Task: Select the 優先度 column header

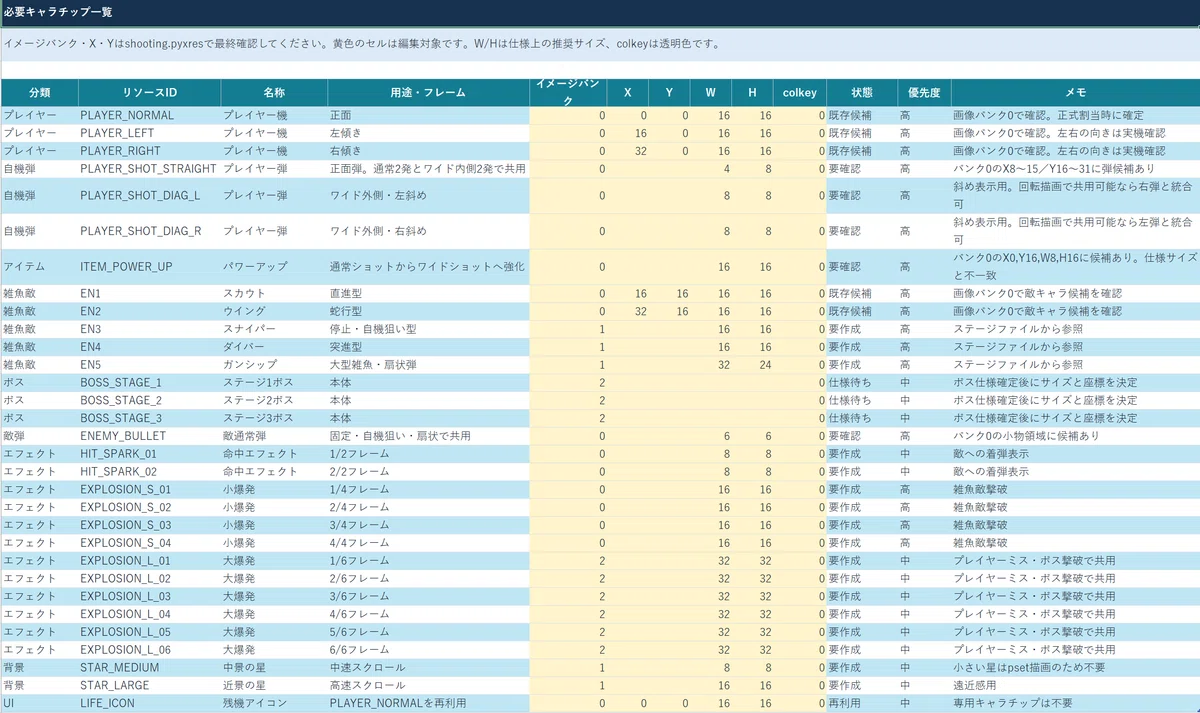Action: coord(924,92)
